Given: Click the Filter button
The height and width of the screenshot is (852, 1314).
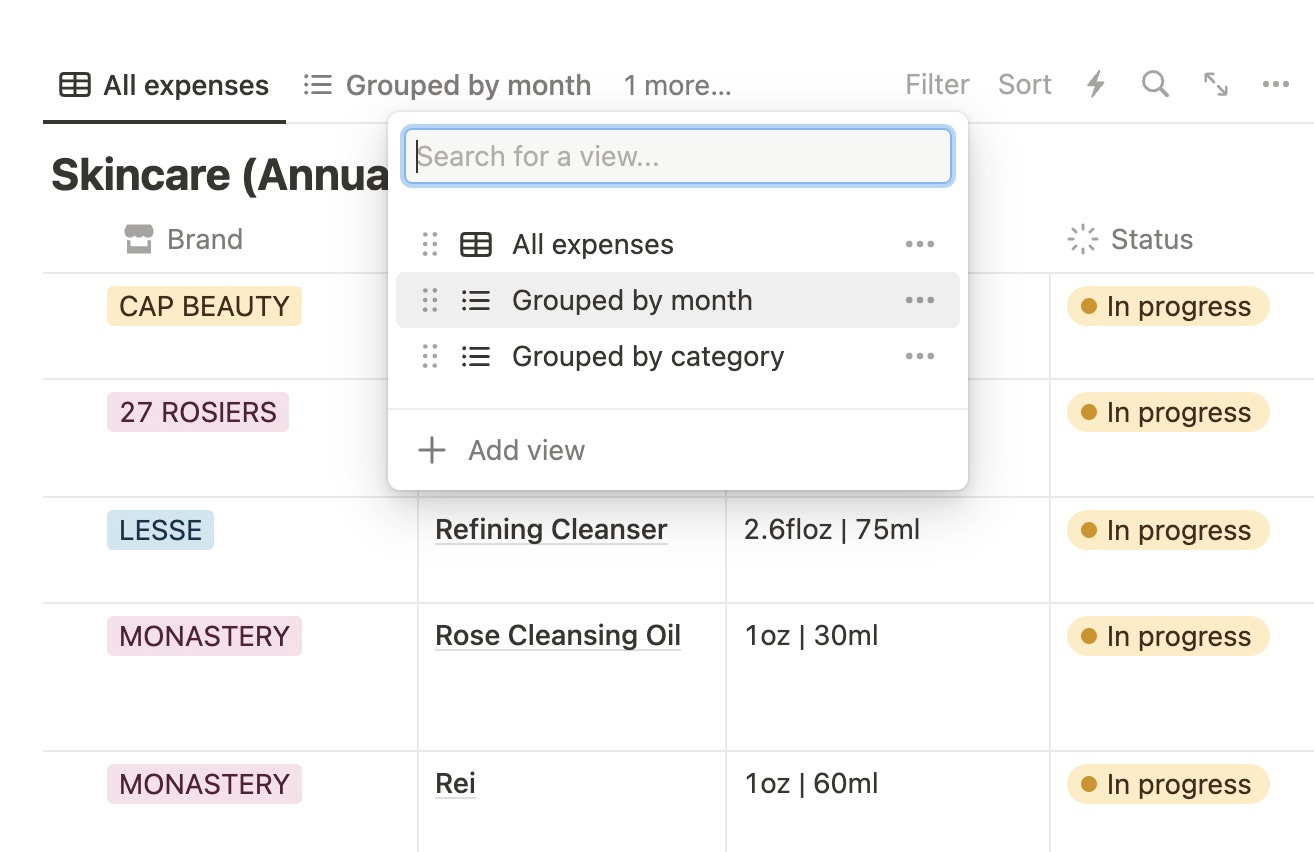Looking at the screenshot, I should coord(937,85).
